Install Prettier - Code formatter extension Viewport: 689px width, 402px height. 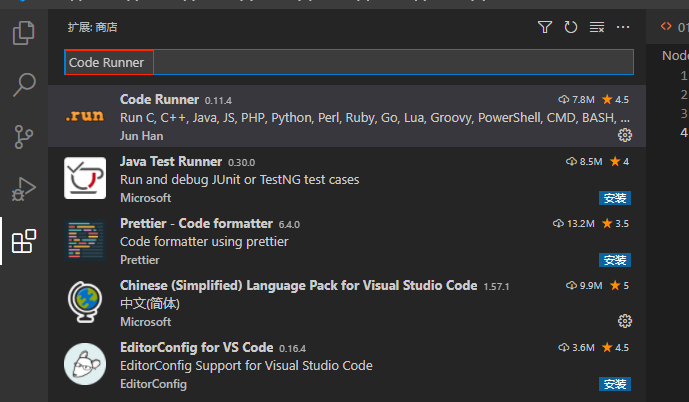pyautogui.click(x=614, y=260)
